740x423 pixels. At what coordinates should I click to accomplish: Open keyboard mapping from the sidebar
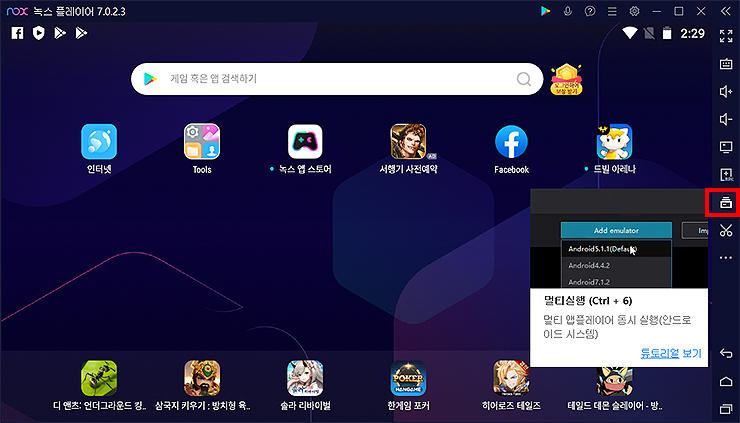tap(726, 64)
